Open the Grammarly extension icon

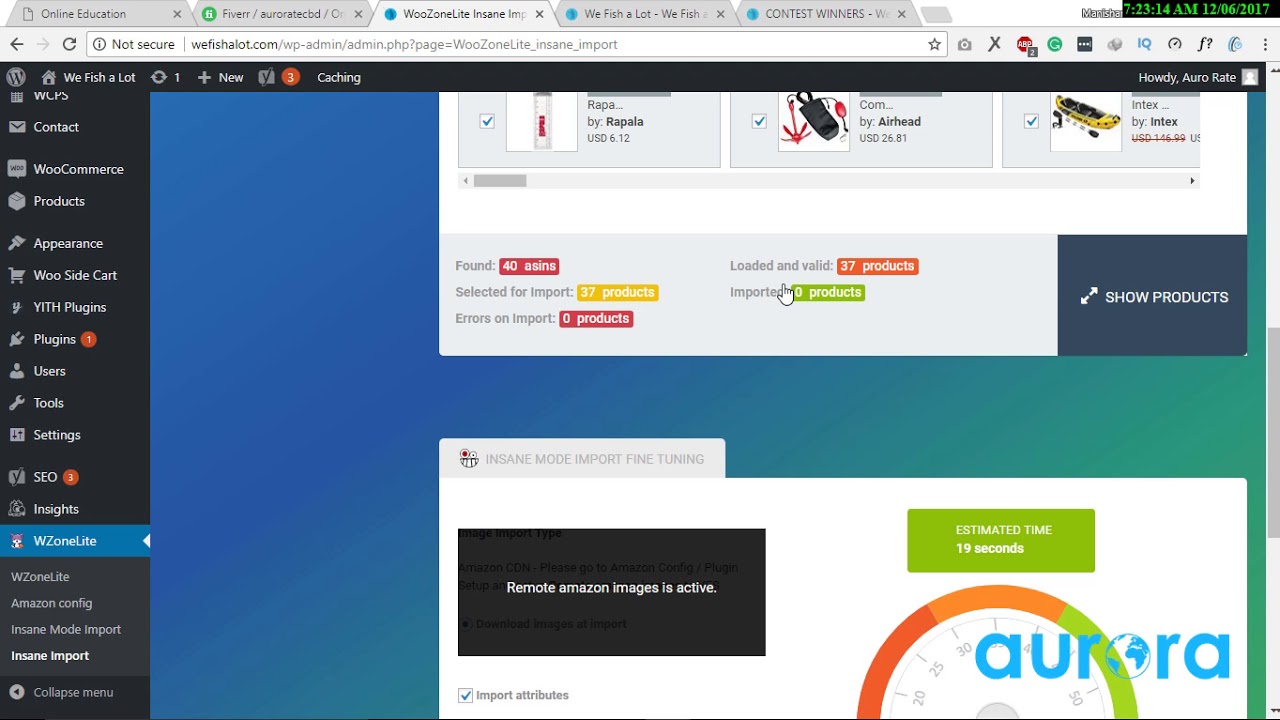click(x=1054, y=44)
